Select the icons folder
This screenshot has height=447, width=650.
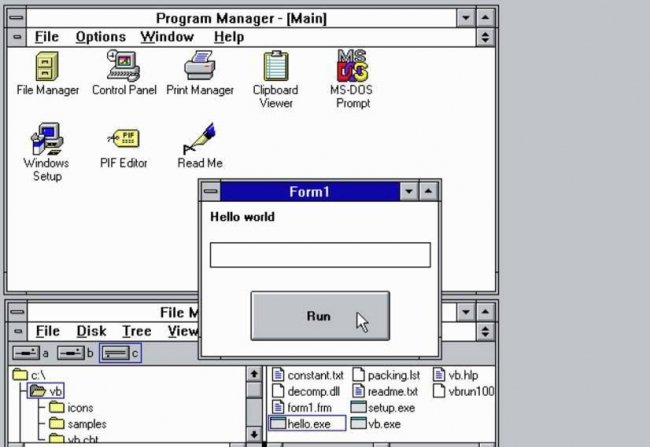(x=71, y=408)
